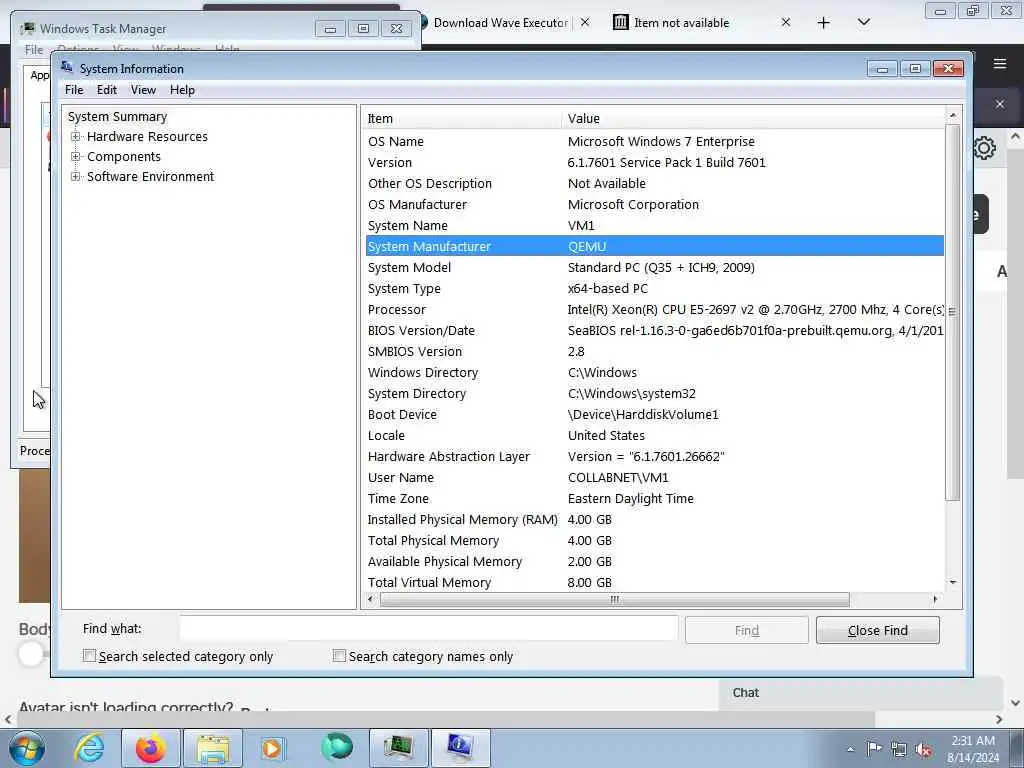Click the Task Manager title bar icon

(27, 29)
